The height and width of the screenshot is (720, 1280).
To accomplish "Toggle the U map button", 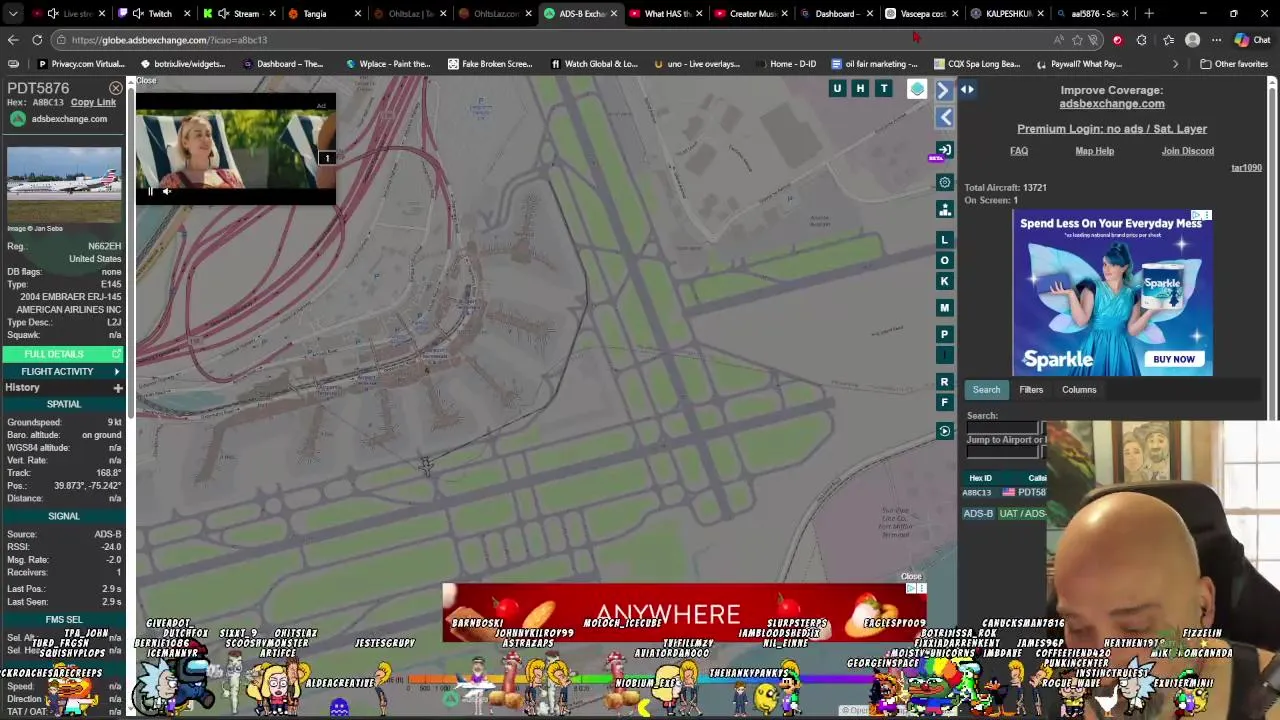I will pyautogui.click(x=837, y=89).
